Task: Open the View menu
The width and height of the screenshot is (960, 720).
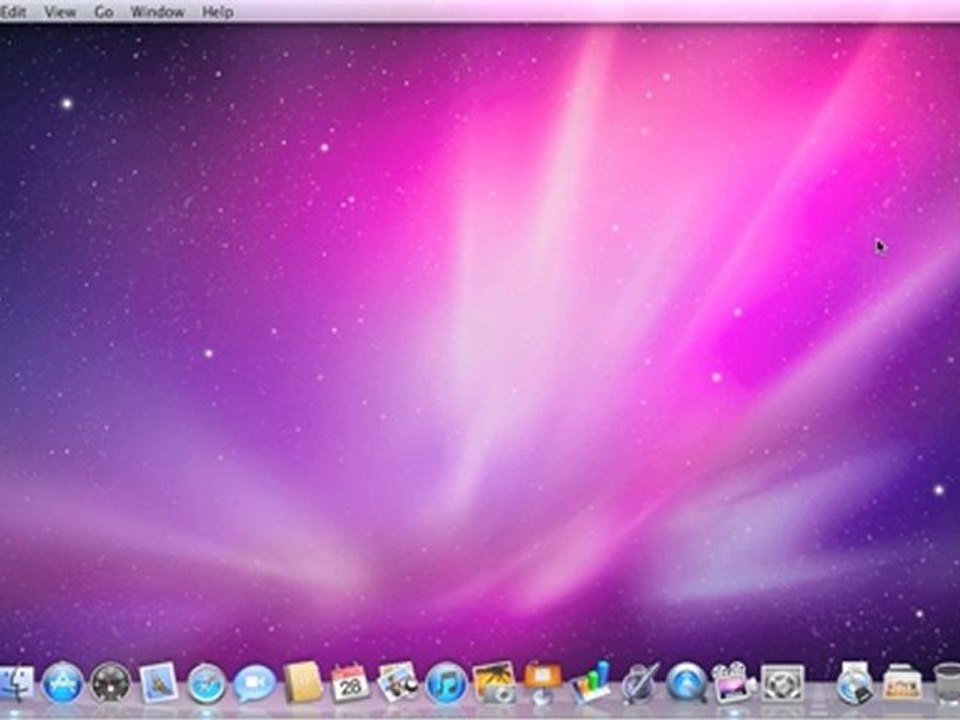Action: click(x=60, y=12)
